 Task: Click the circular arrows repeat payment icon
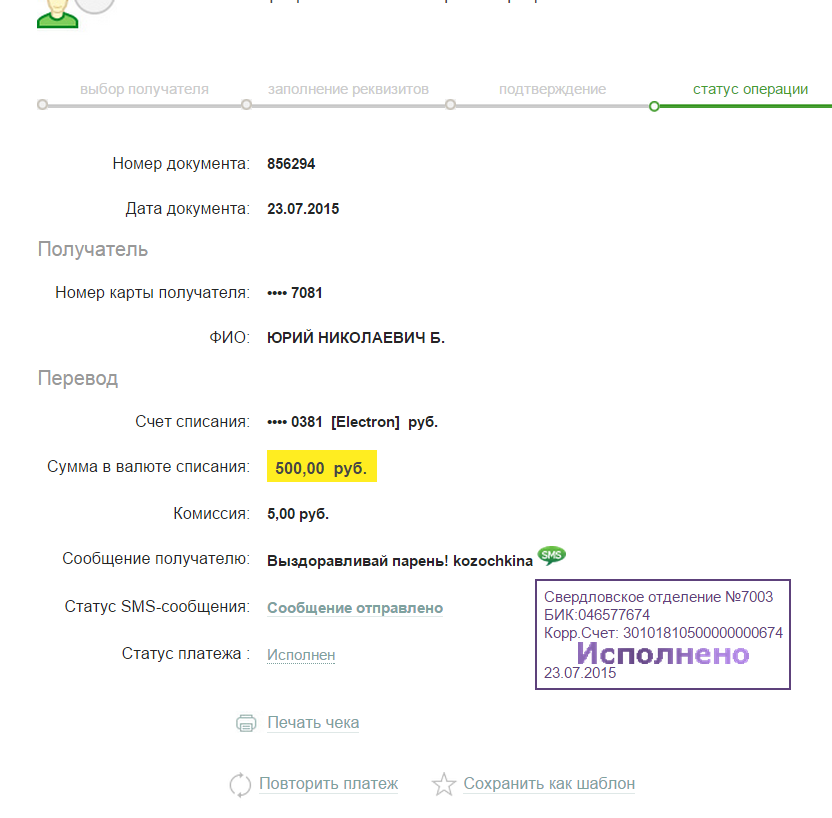(x=240, y=785)
